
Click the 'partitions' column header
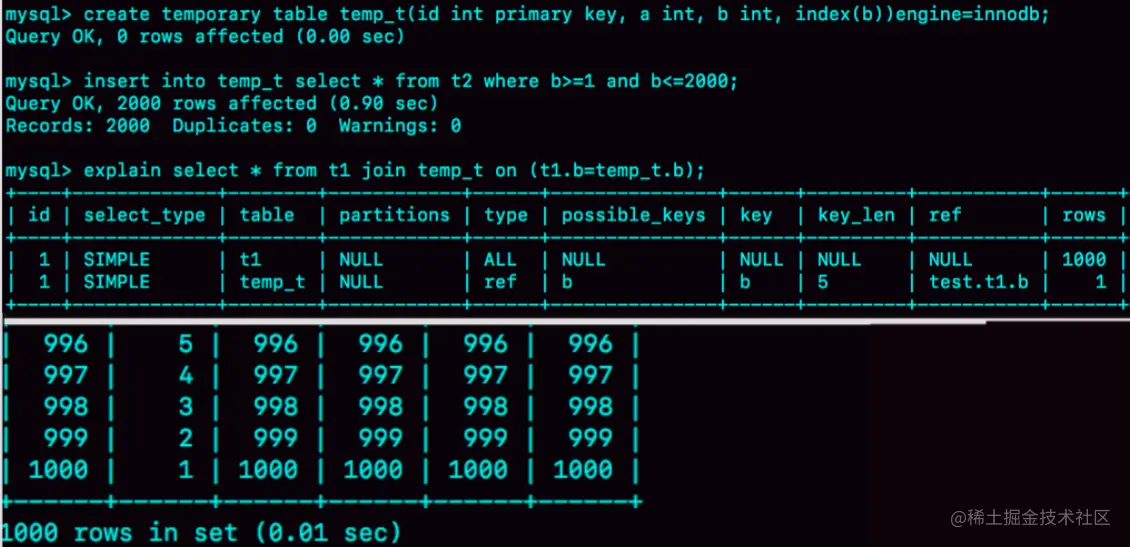(394, 215)
